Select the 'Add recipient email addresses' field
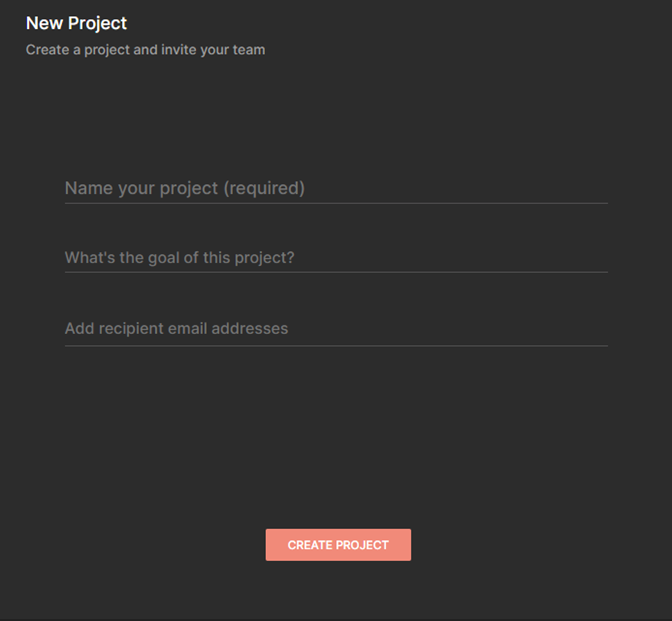Screen dimensions: 672x621 [336, 329]
